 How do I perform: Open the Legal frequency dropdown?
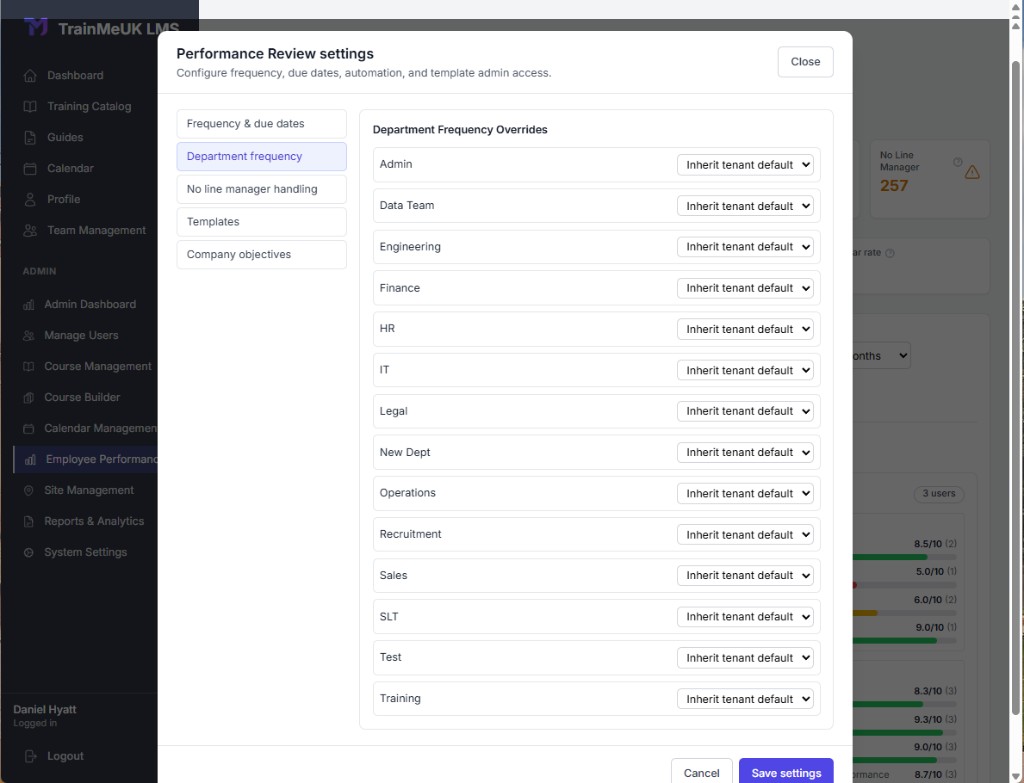click(745, 411)
